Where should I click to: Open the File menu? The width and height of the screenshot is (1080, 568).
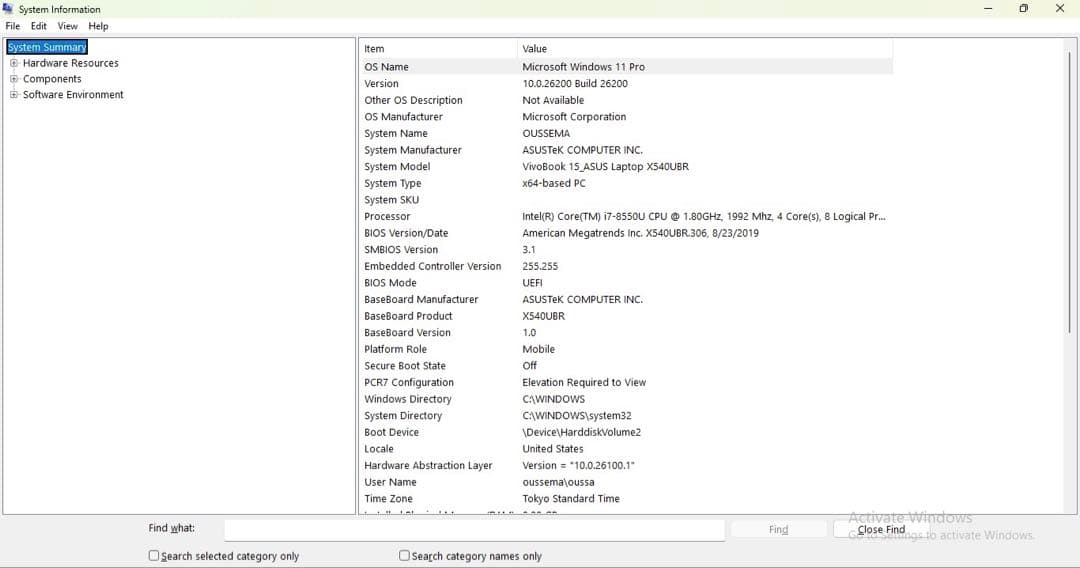12,26
